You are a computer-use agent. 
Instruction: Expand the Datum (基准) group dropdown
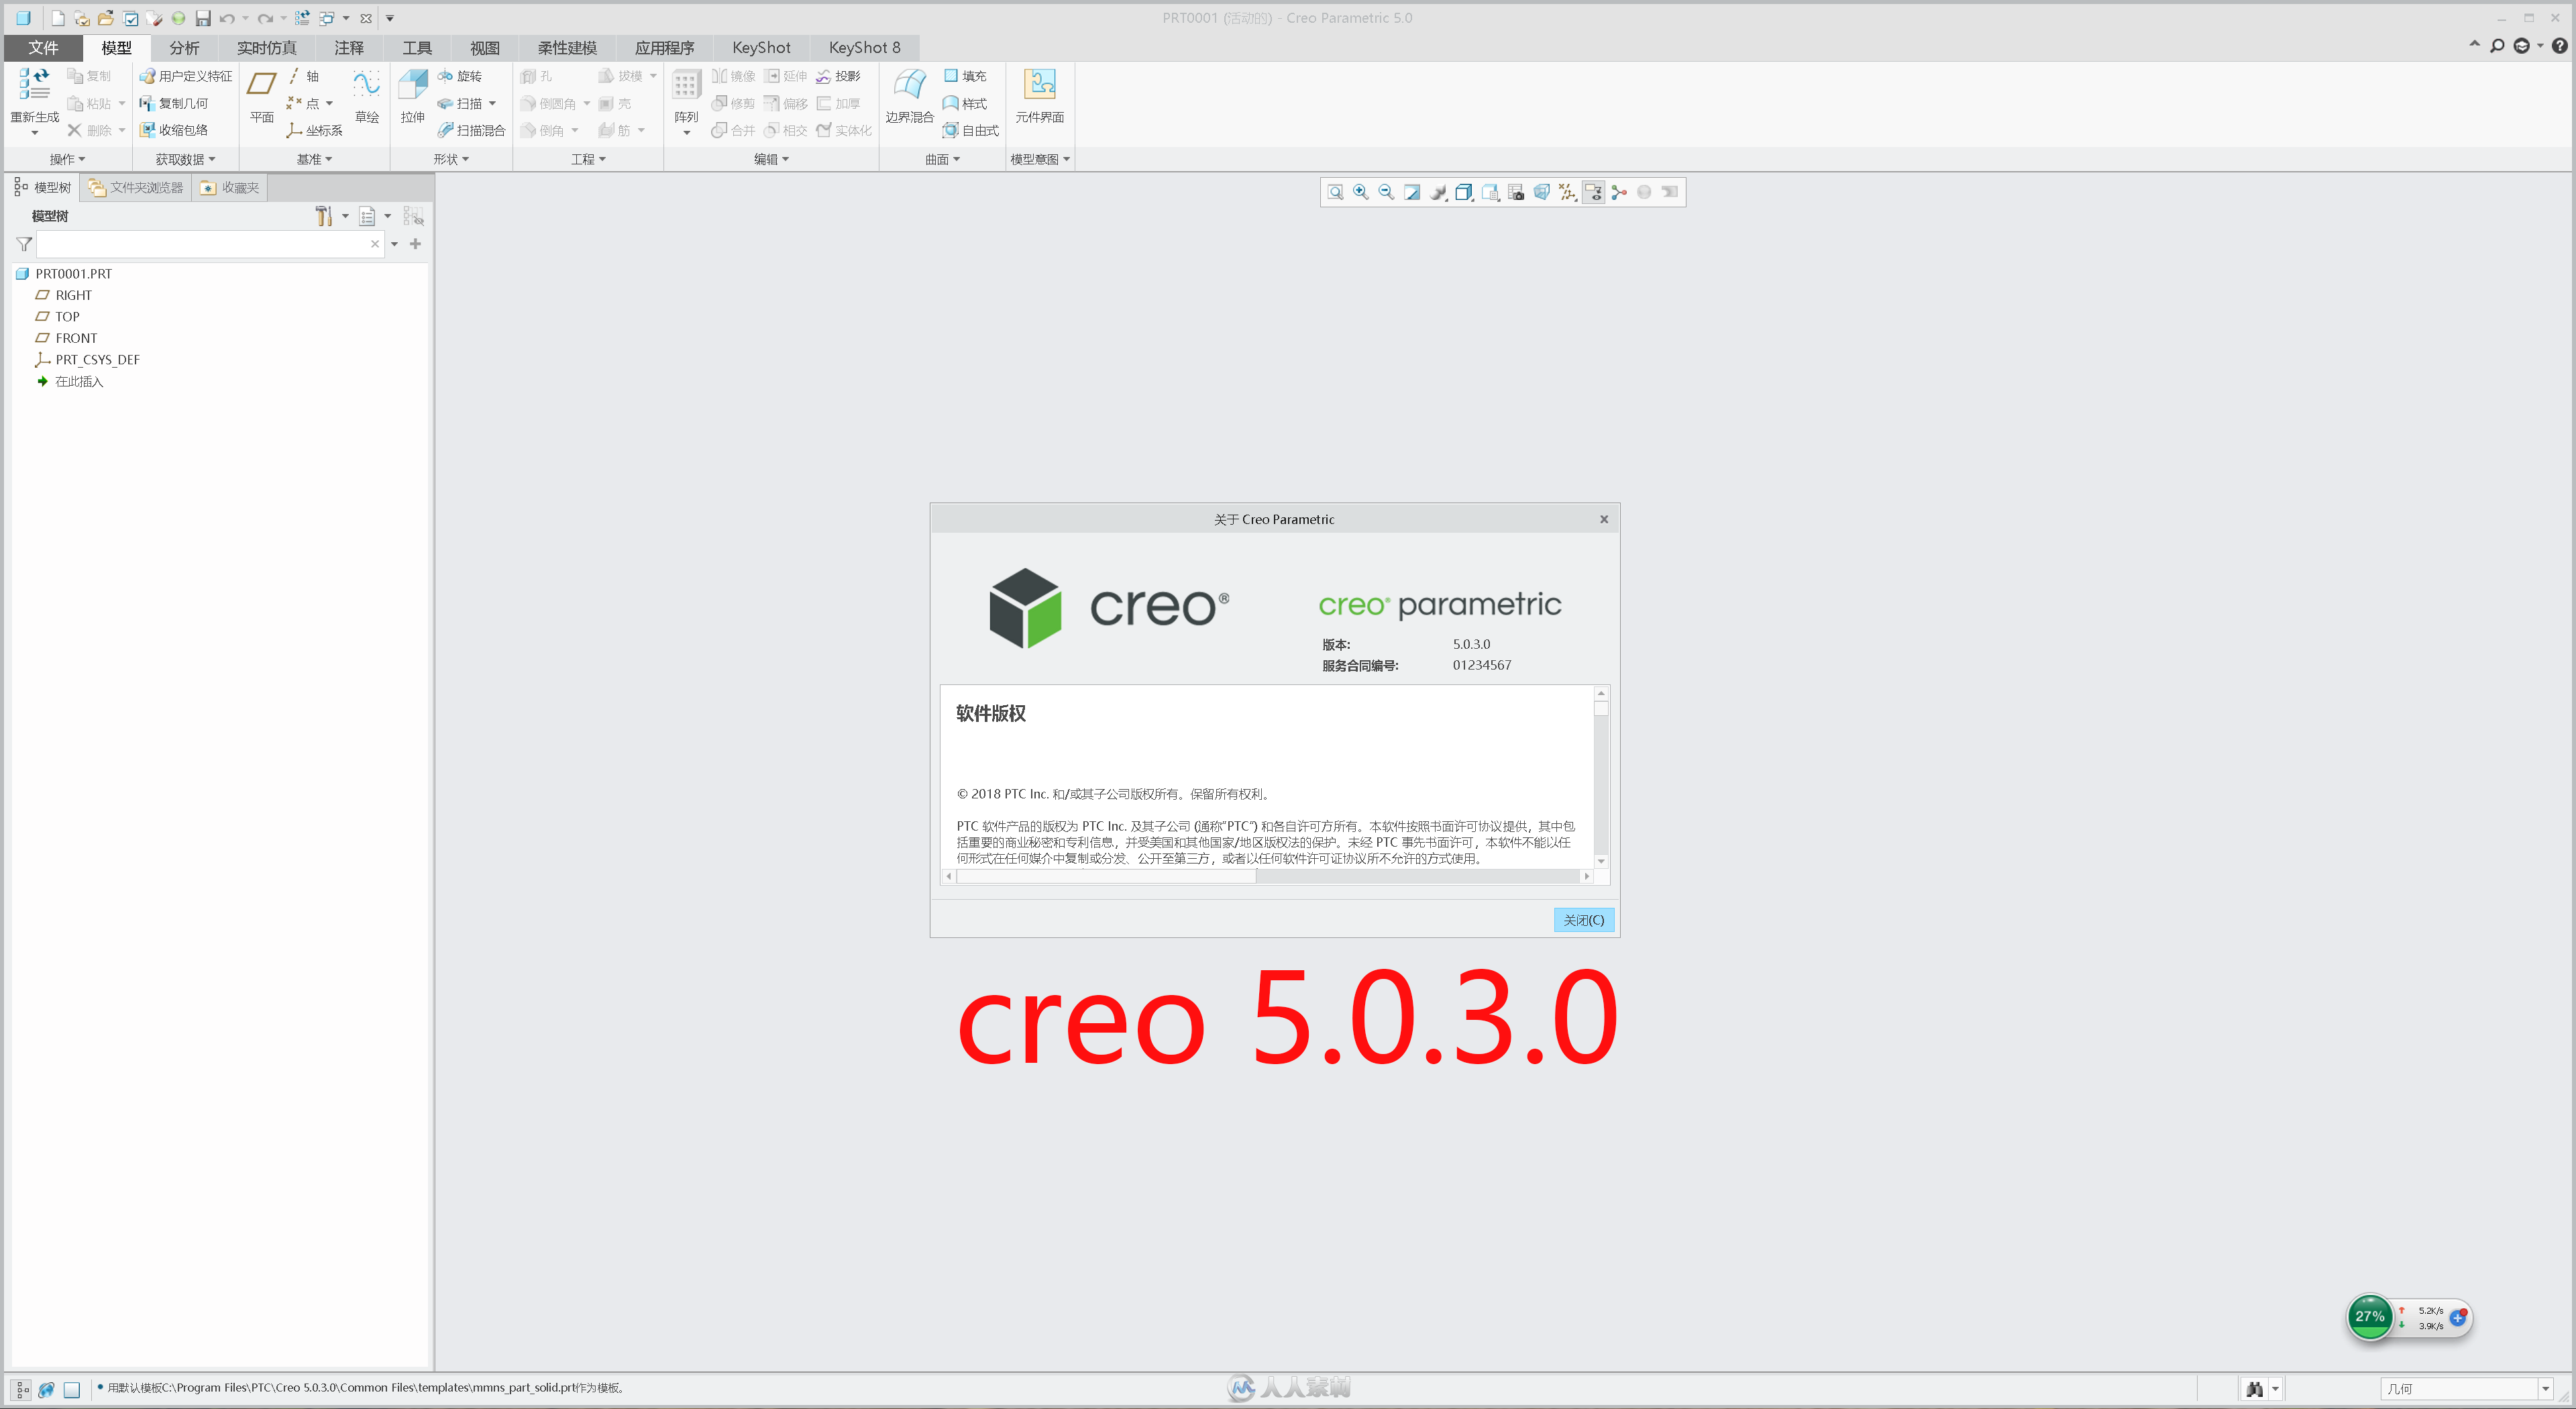click(314, 159)
